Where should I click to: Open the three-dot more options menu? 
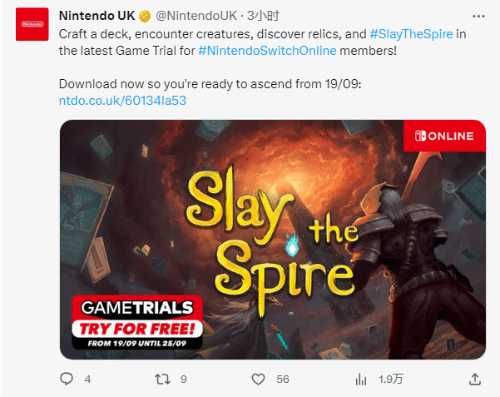[479, 16]
